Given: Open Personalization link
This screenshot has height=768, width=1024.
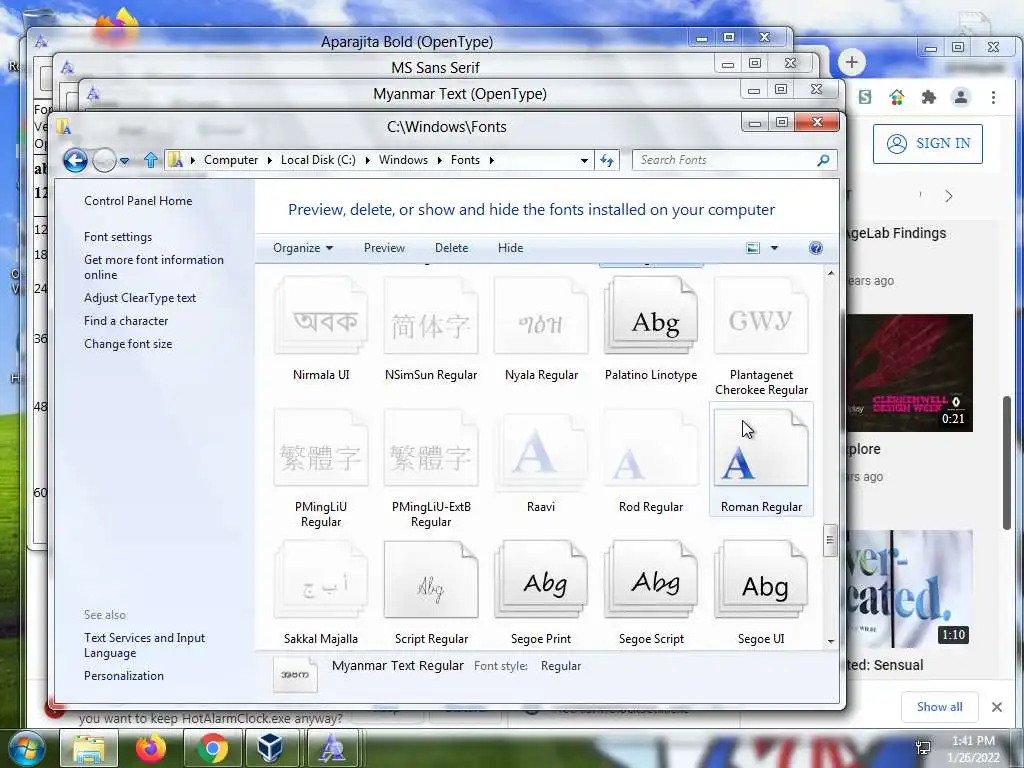Looking at the screenshot, I should 123,676.
